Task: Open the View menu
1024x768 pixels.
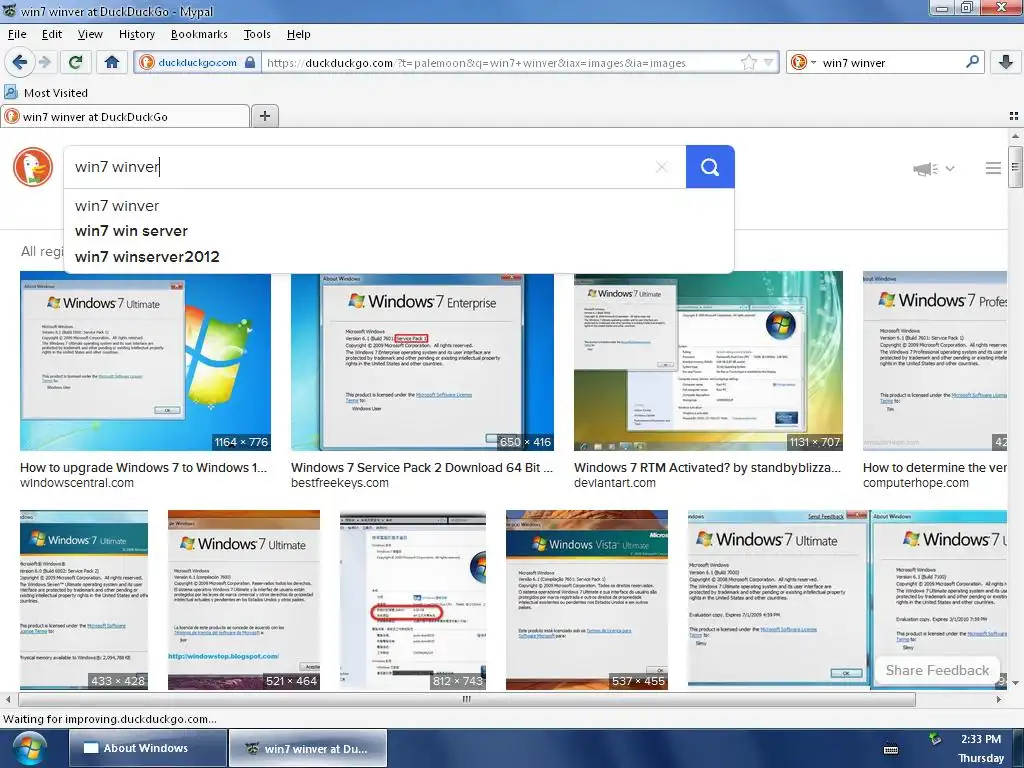Action: [90, 34]
